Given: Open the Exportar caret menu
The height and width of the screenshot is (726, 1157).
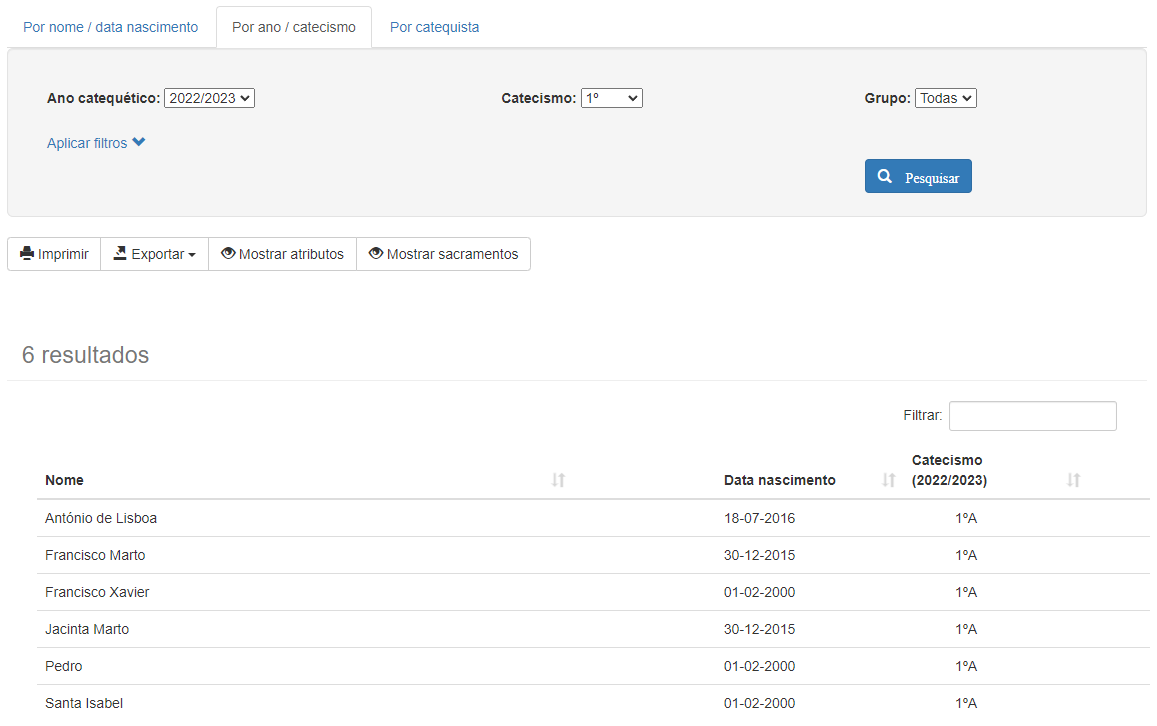Looking at the screenshot, I should pyautogui.click(x=191, y=255).
